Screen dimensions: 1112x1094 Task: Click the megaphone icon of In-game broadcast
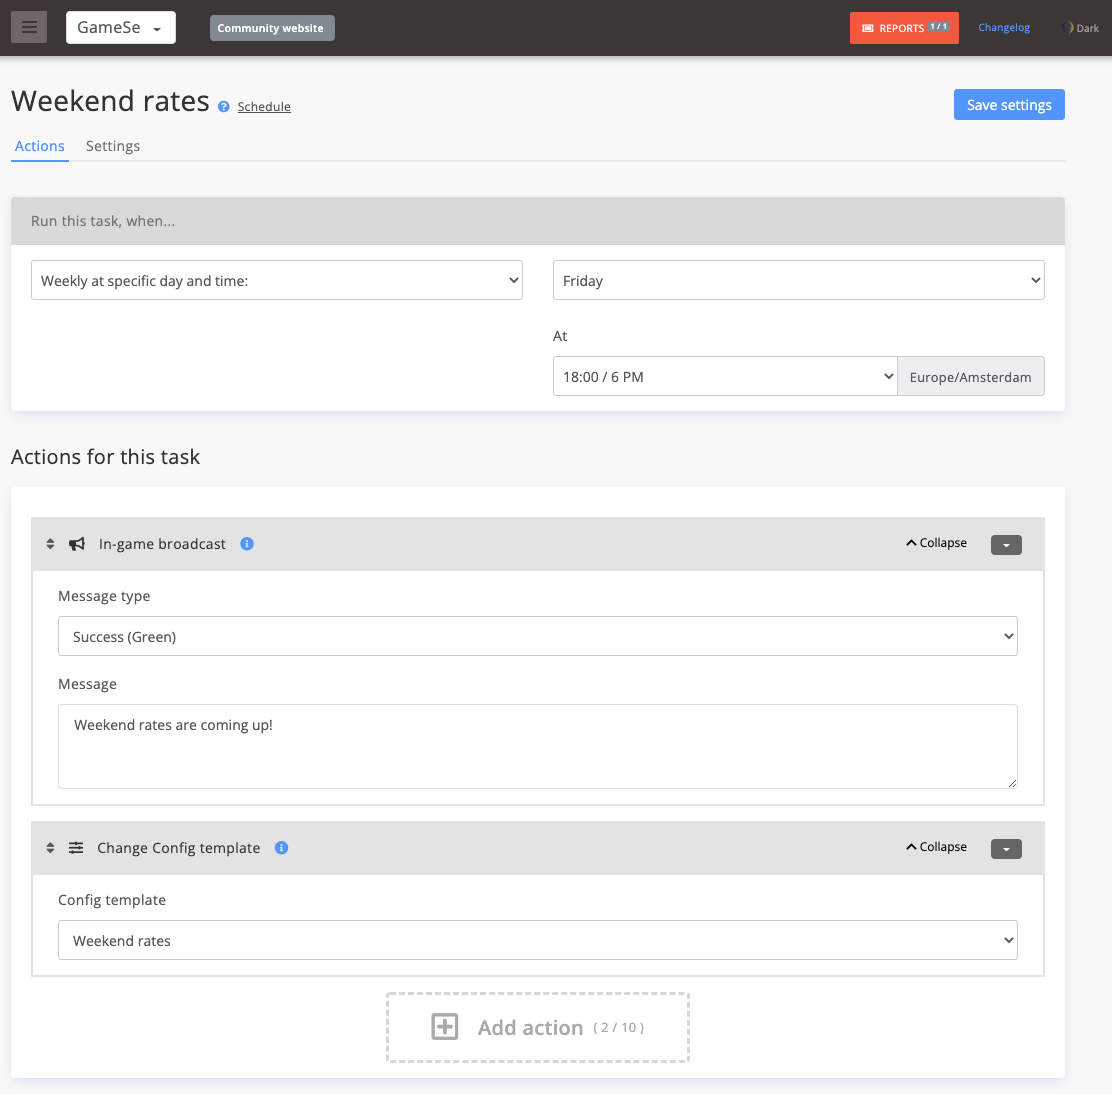pos(77,544)
